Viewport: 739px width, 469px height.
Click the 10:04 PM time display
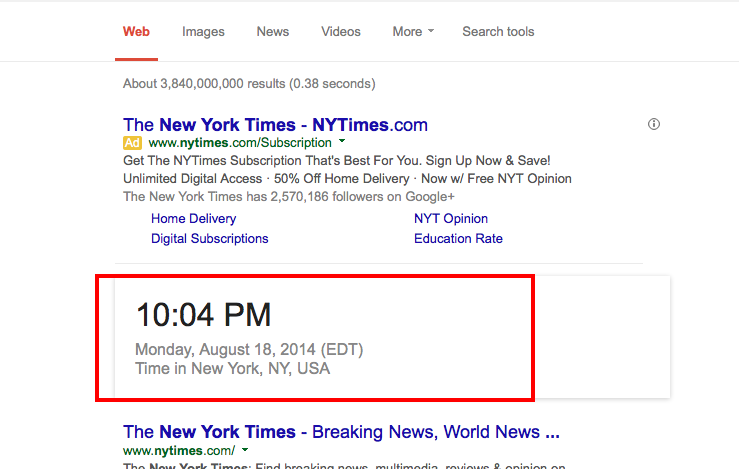point(204,314)
